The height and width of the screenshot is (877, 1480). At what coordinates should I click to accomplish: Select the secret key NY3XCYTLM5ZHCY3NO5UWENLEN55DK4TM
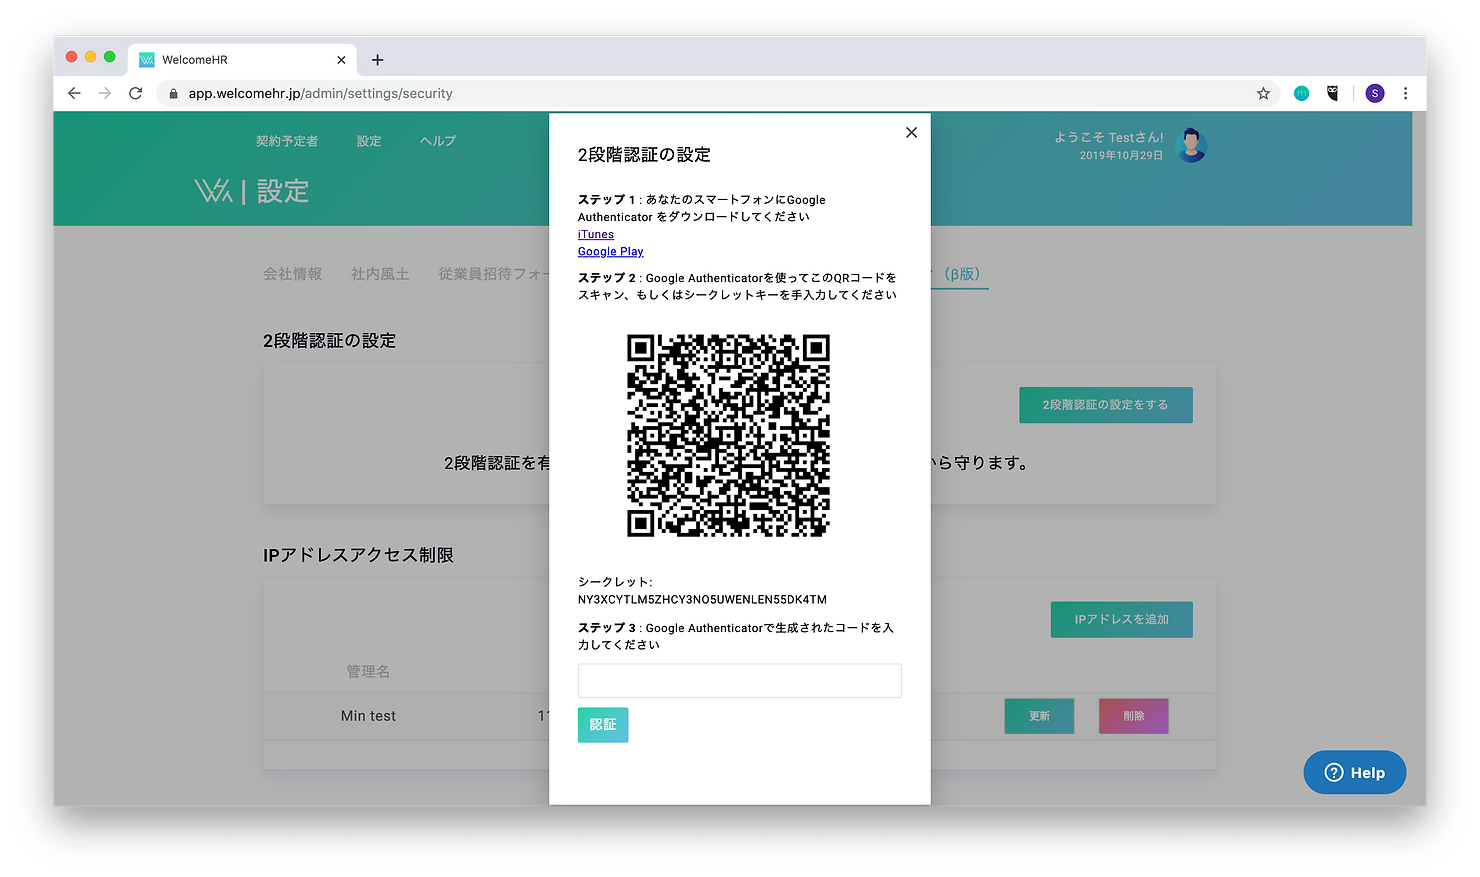(702, 599)
